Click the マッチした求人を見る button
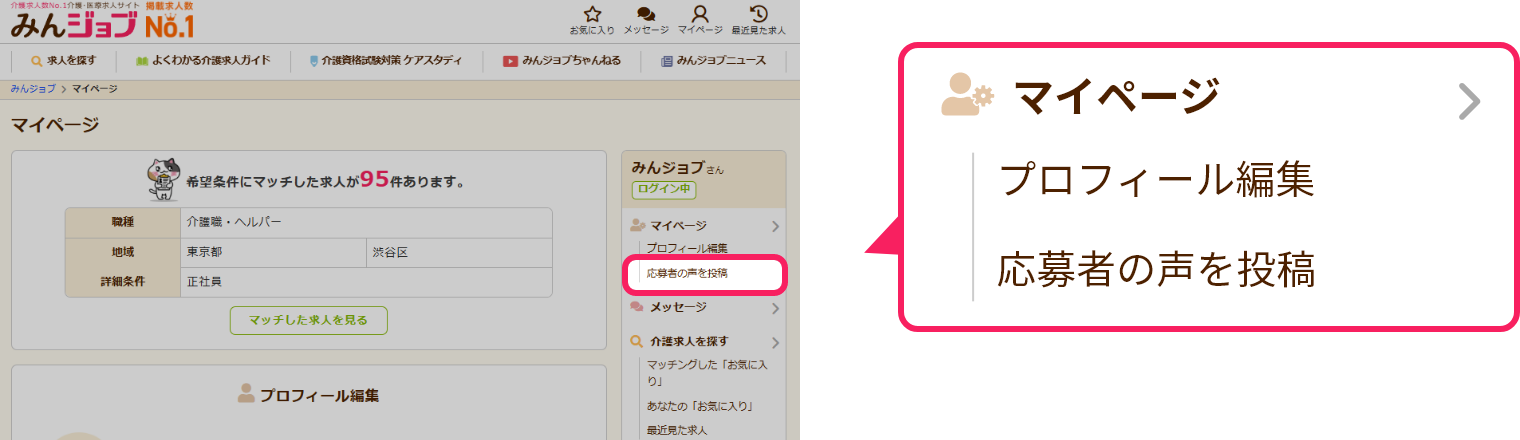The height and width of the screenshot is (440, 1520). (x=308, y=320)
